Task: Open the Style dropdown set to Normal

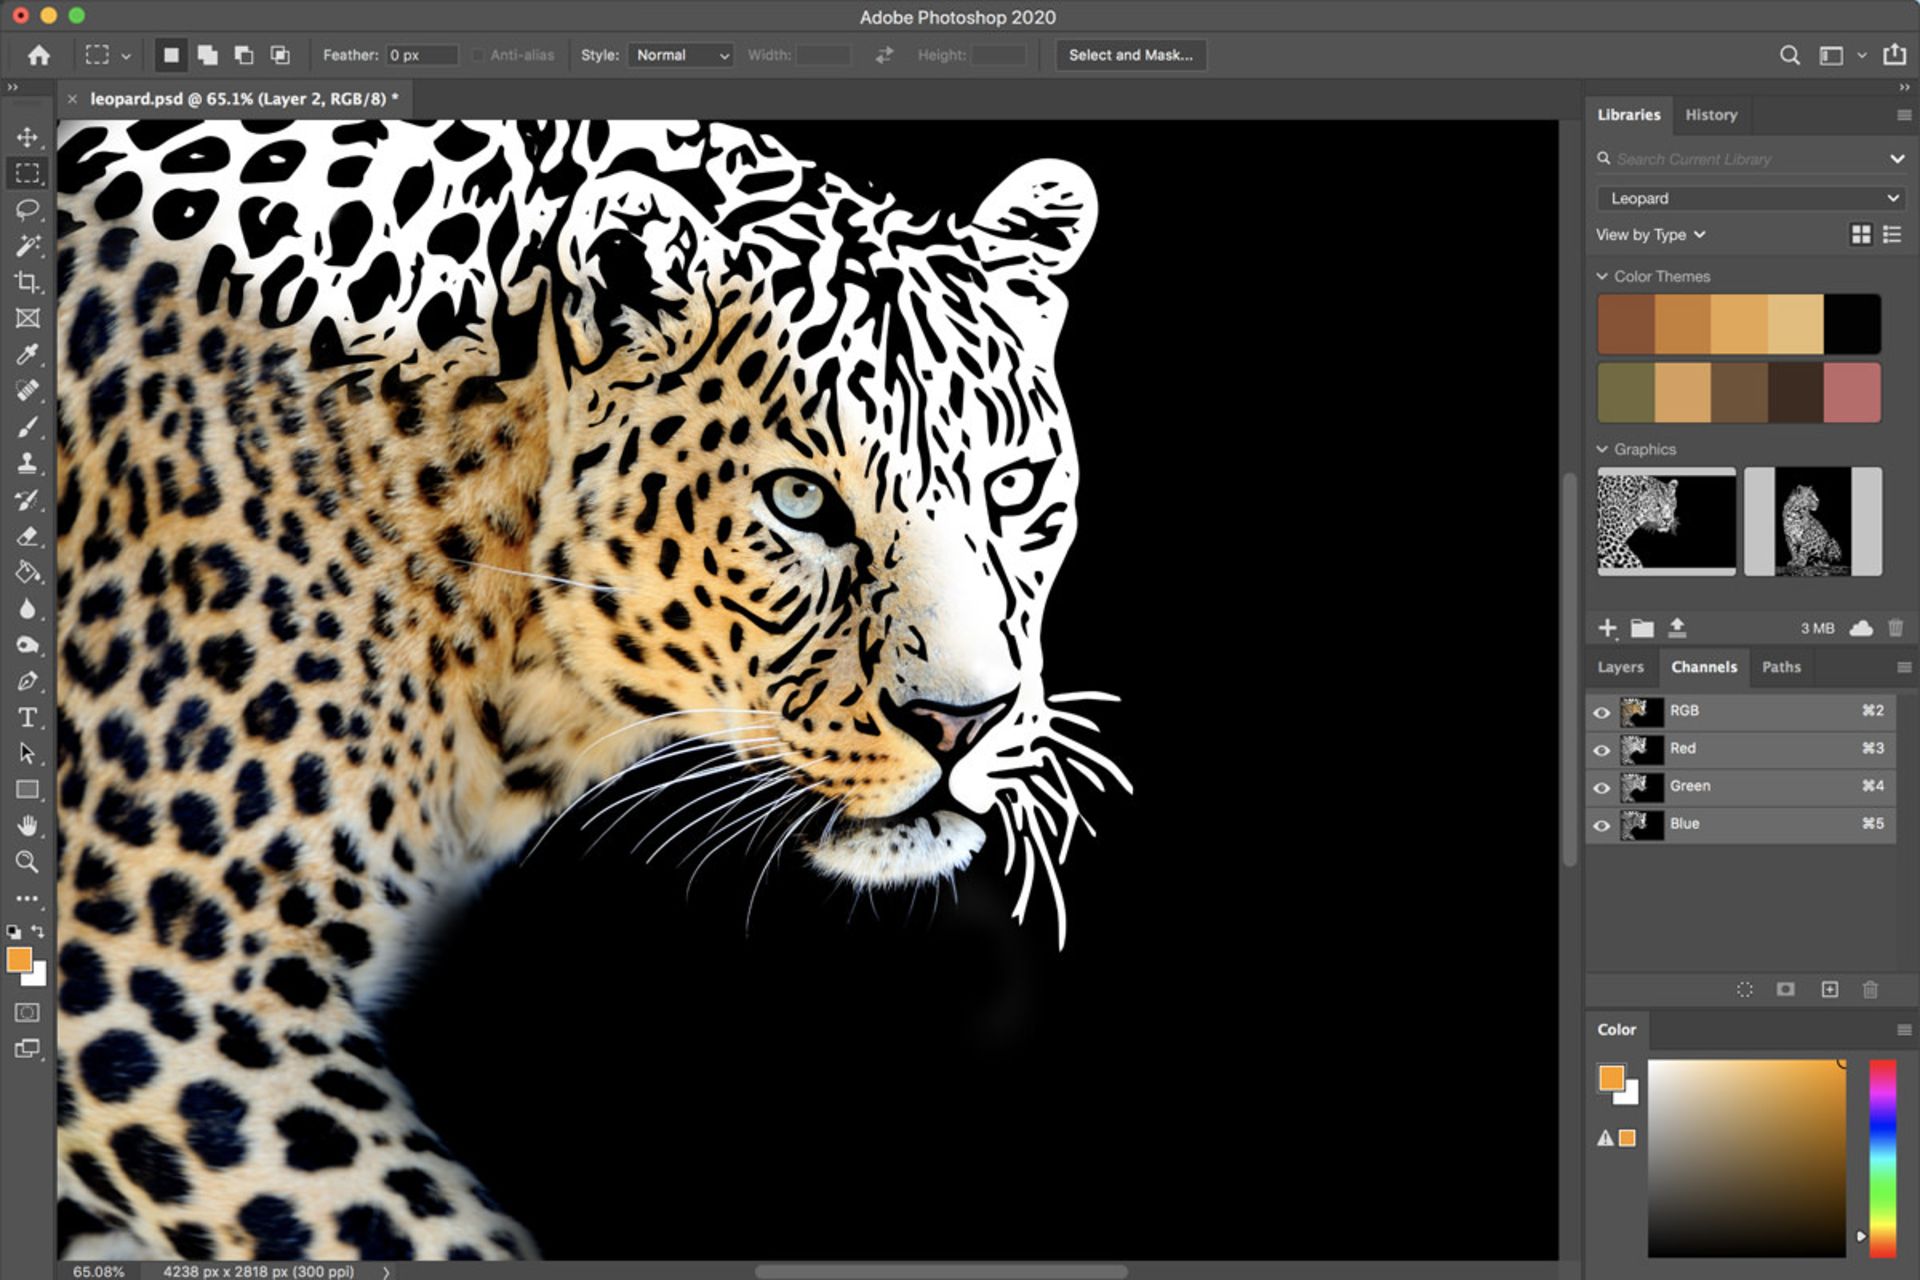Action: click(681, 55)
